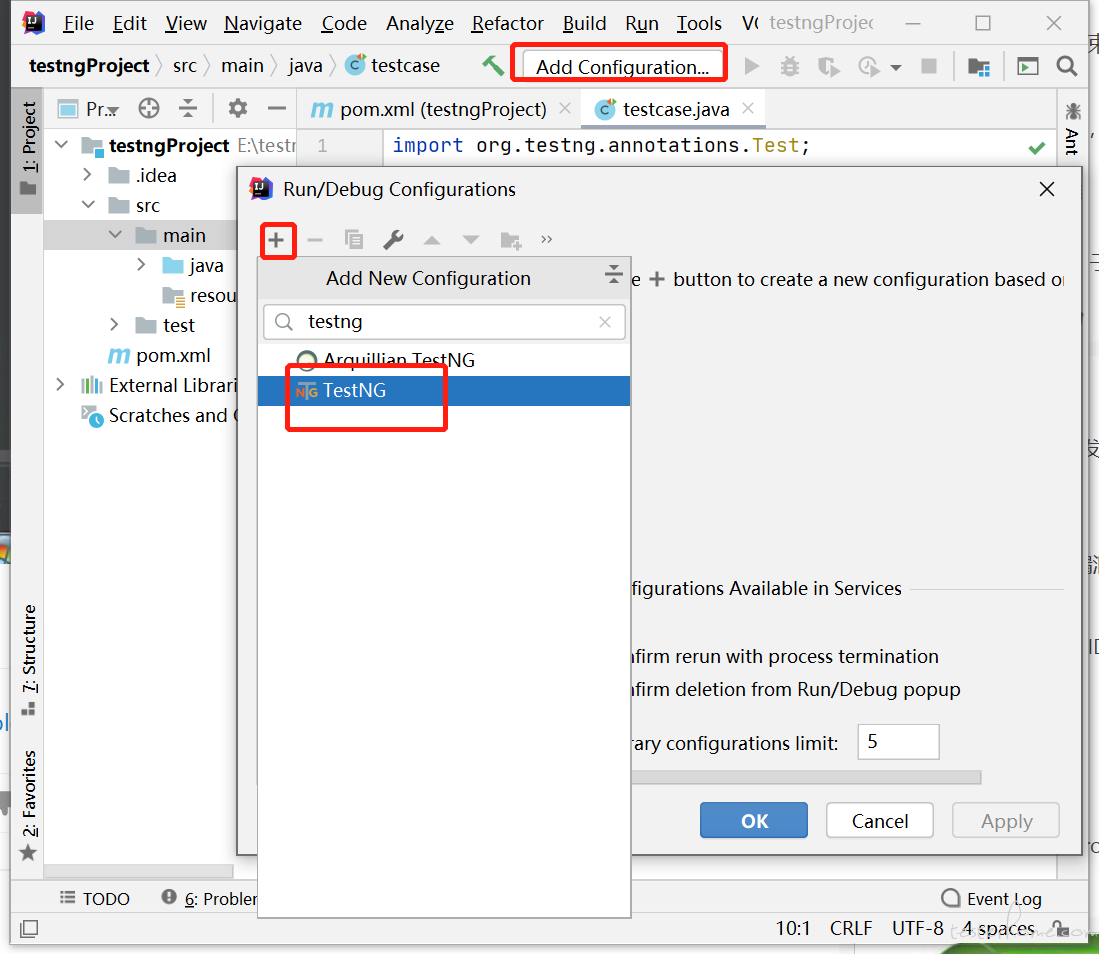Switch to pom.xml (testngProject) tab
This screenshot has width=1099, height=954.
click(x=440, y=109)
